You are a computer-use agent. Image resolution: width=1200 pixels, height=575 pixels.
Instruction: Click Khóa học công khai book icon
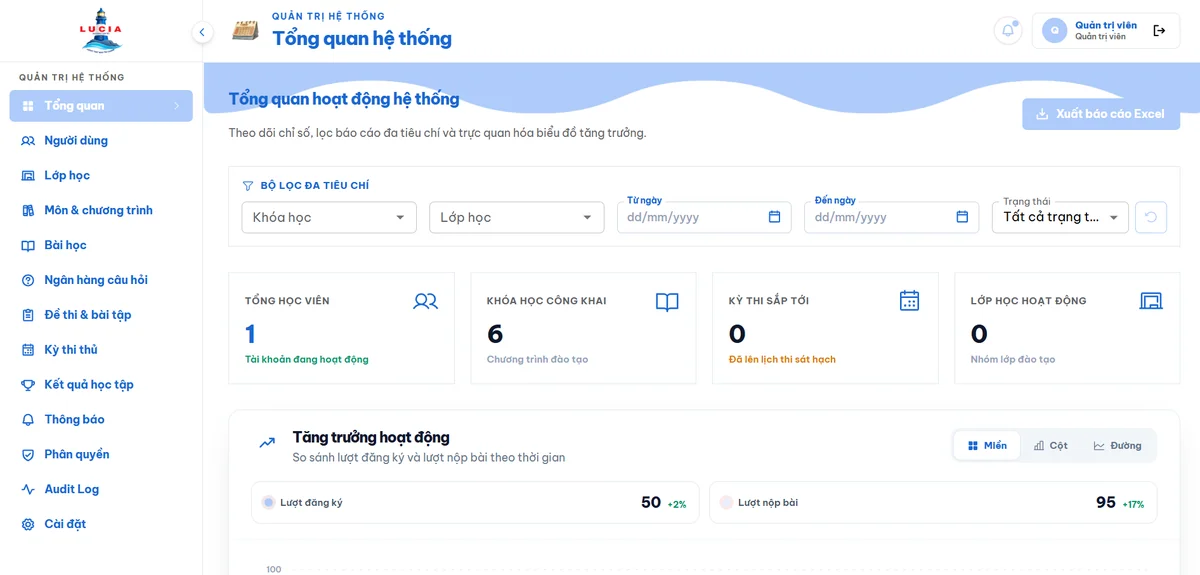(667, 301)
